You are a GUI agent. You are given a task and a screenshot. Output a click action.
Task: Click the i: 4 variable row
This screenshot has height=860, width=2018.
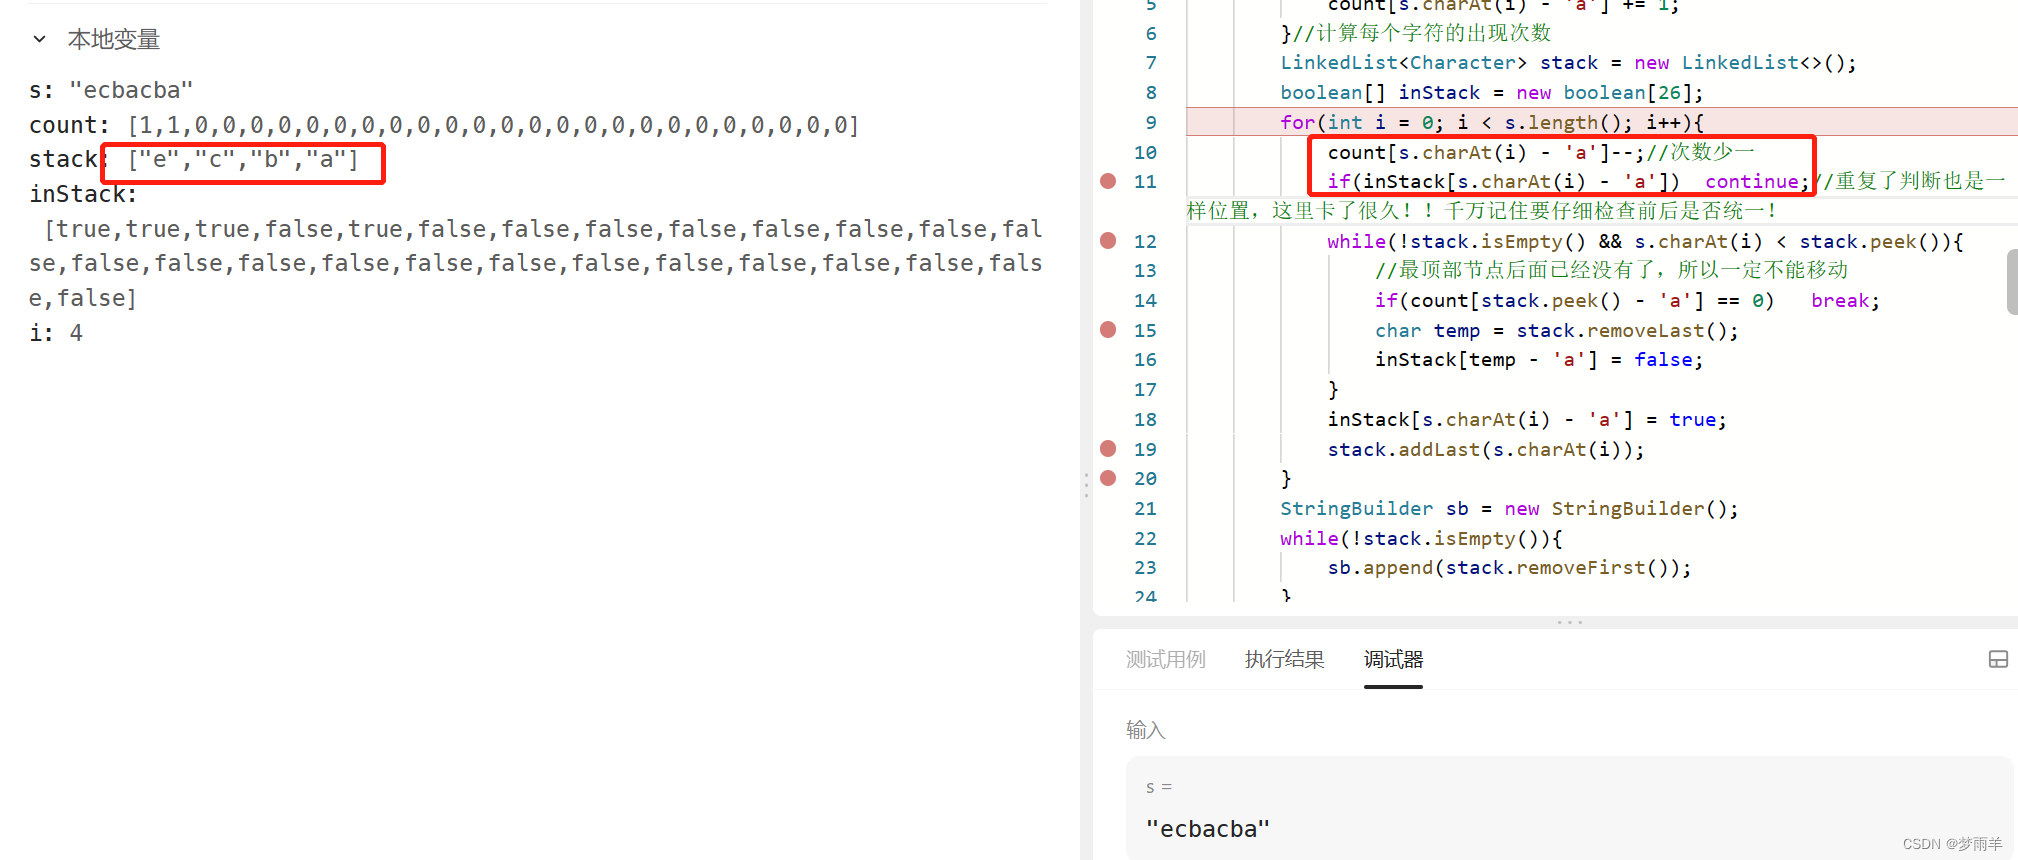click(56, 333)
